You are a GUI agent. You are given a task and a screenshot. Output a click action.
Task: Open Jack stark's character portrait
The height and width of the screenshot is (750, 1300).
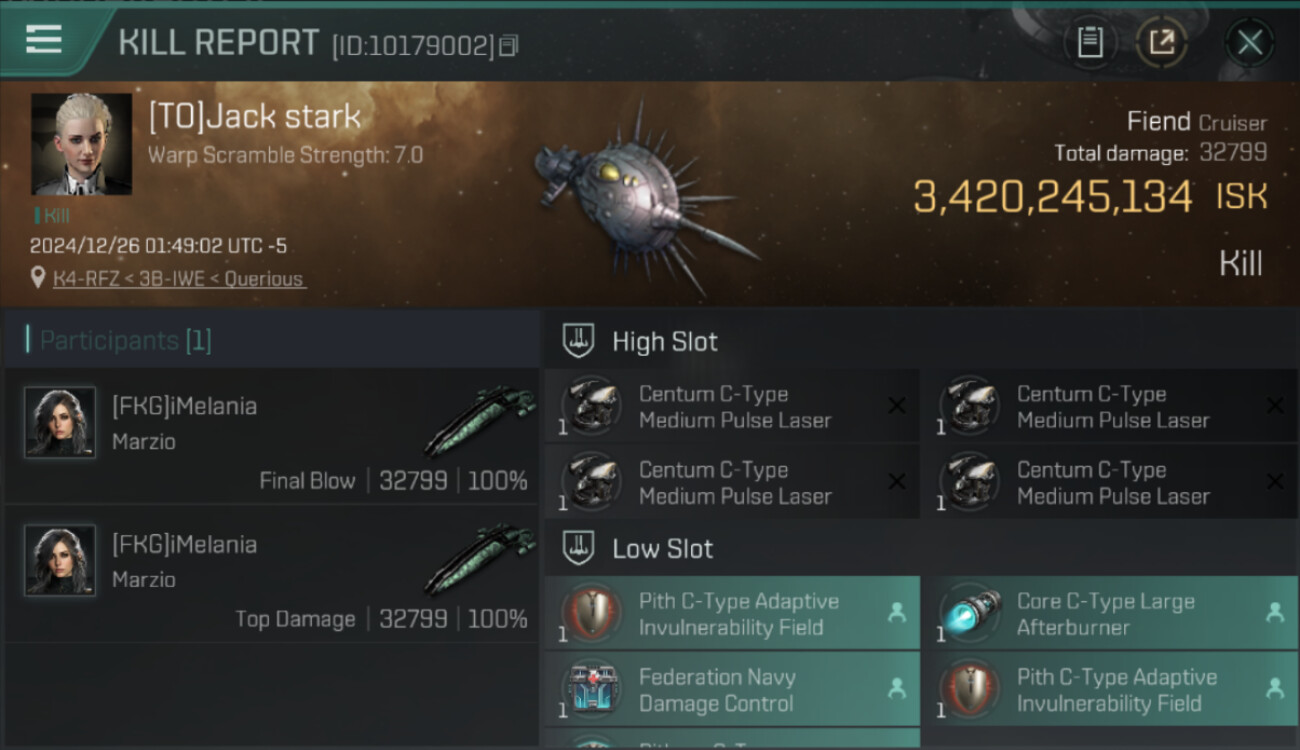81,144
